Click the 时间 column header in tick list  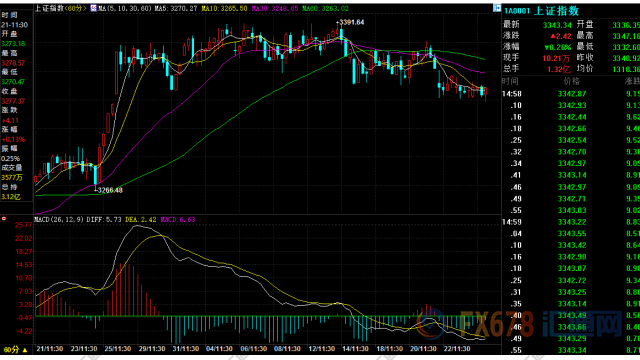[x=510, y=82]
